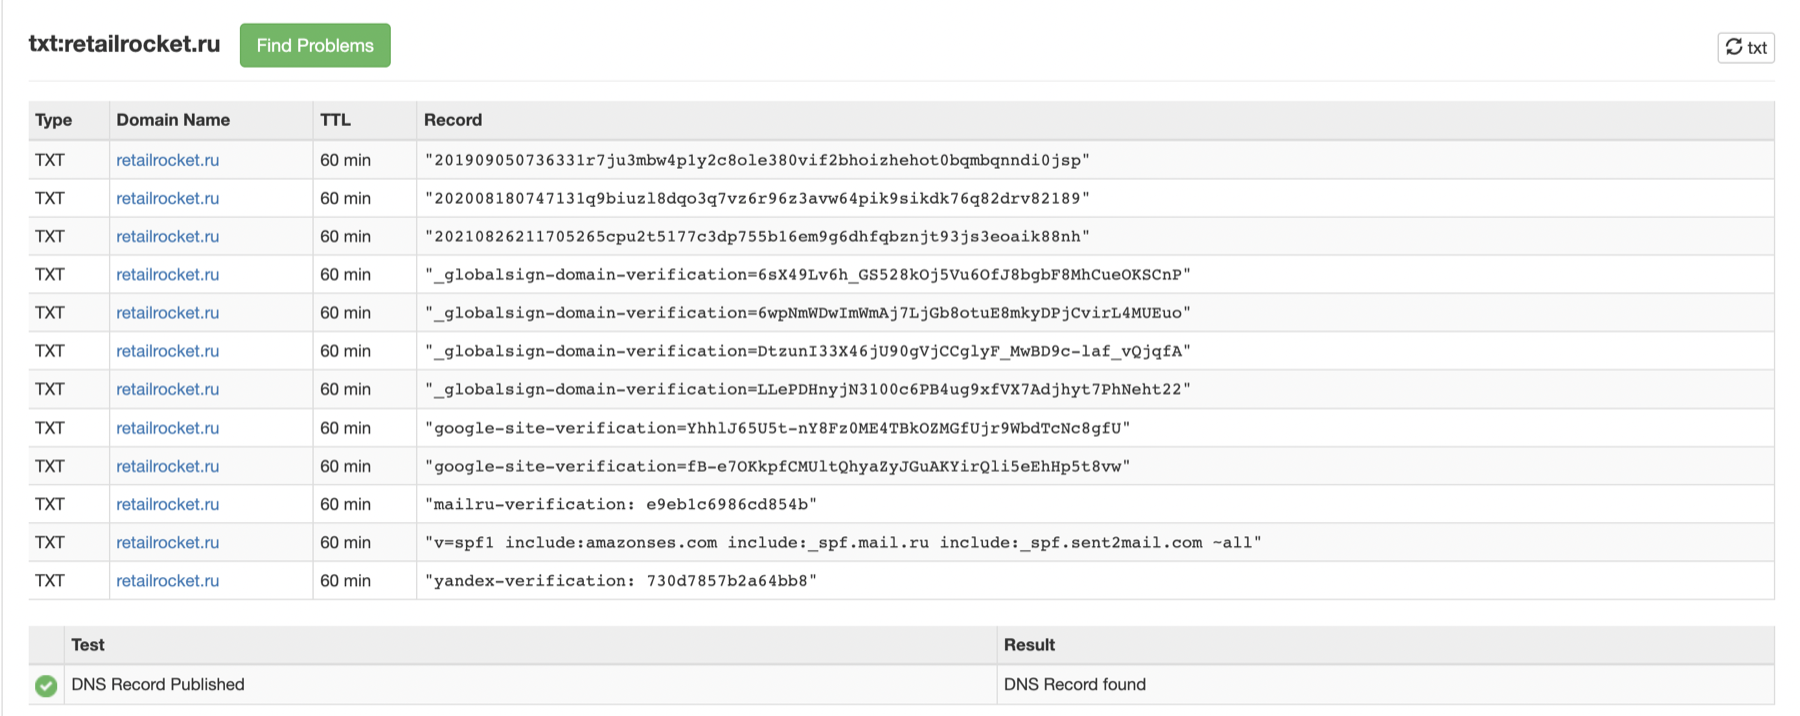
Task: Select the record starting 202008180747131q9biuzl
Action: click(757, 198)
